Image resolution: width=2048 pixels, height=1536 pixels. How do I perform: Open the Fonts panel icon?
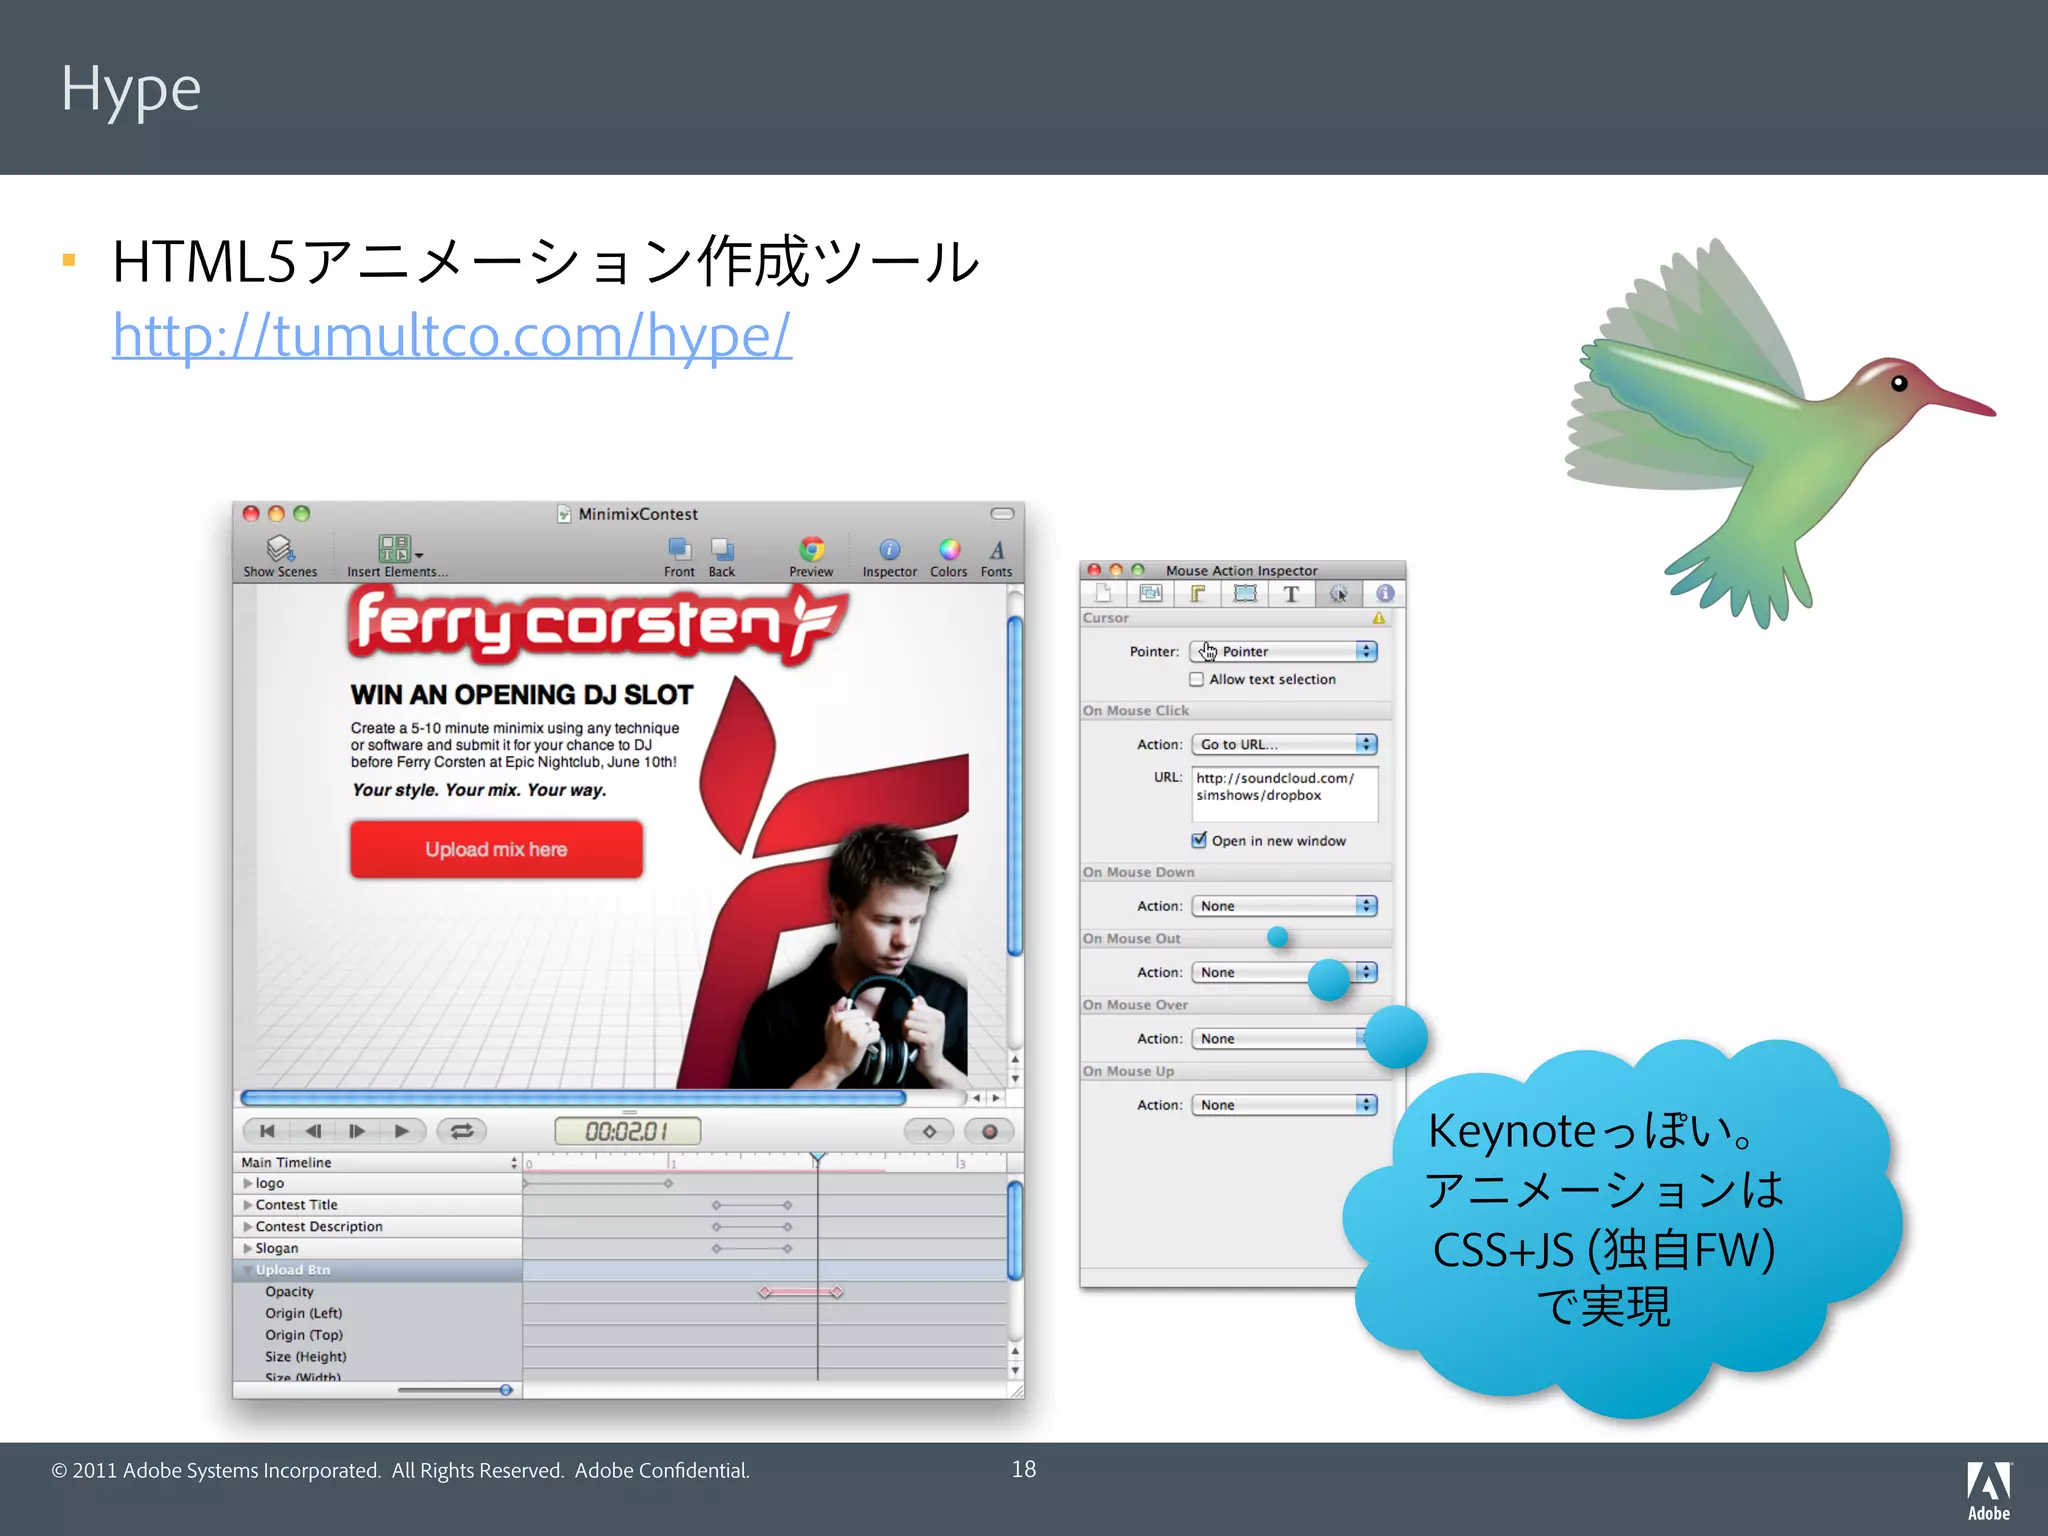pyautogui.click(x=996, y=548)
